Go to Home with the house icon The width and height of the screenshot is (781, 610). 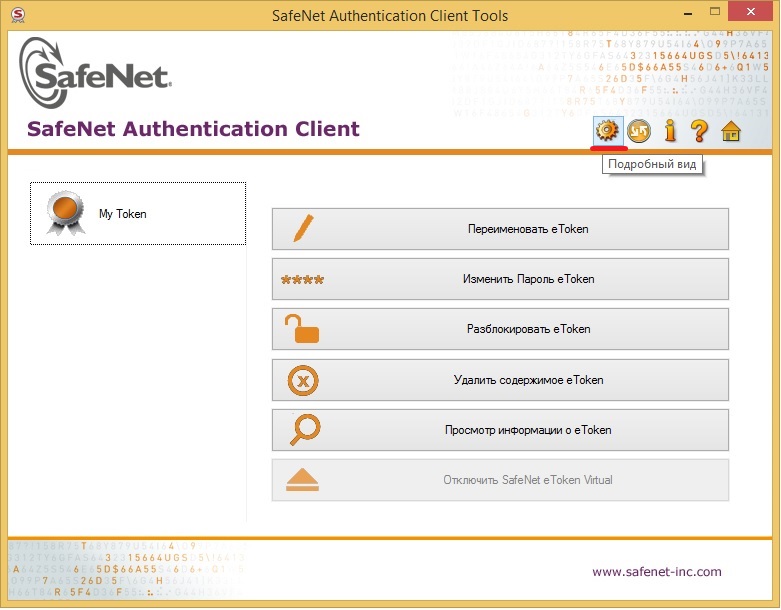coord(731,131)
